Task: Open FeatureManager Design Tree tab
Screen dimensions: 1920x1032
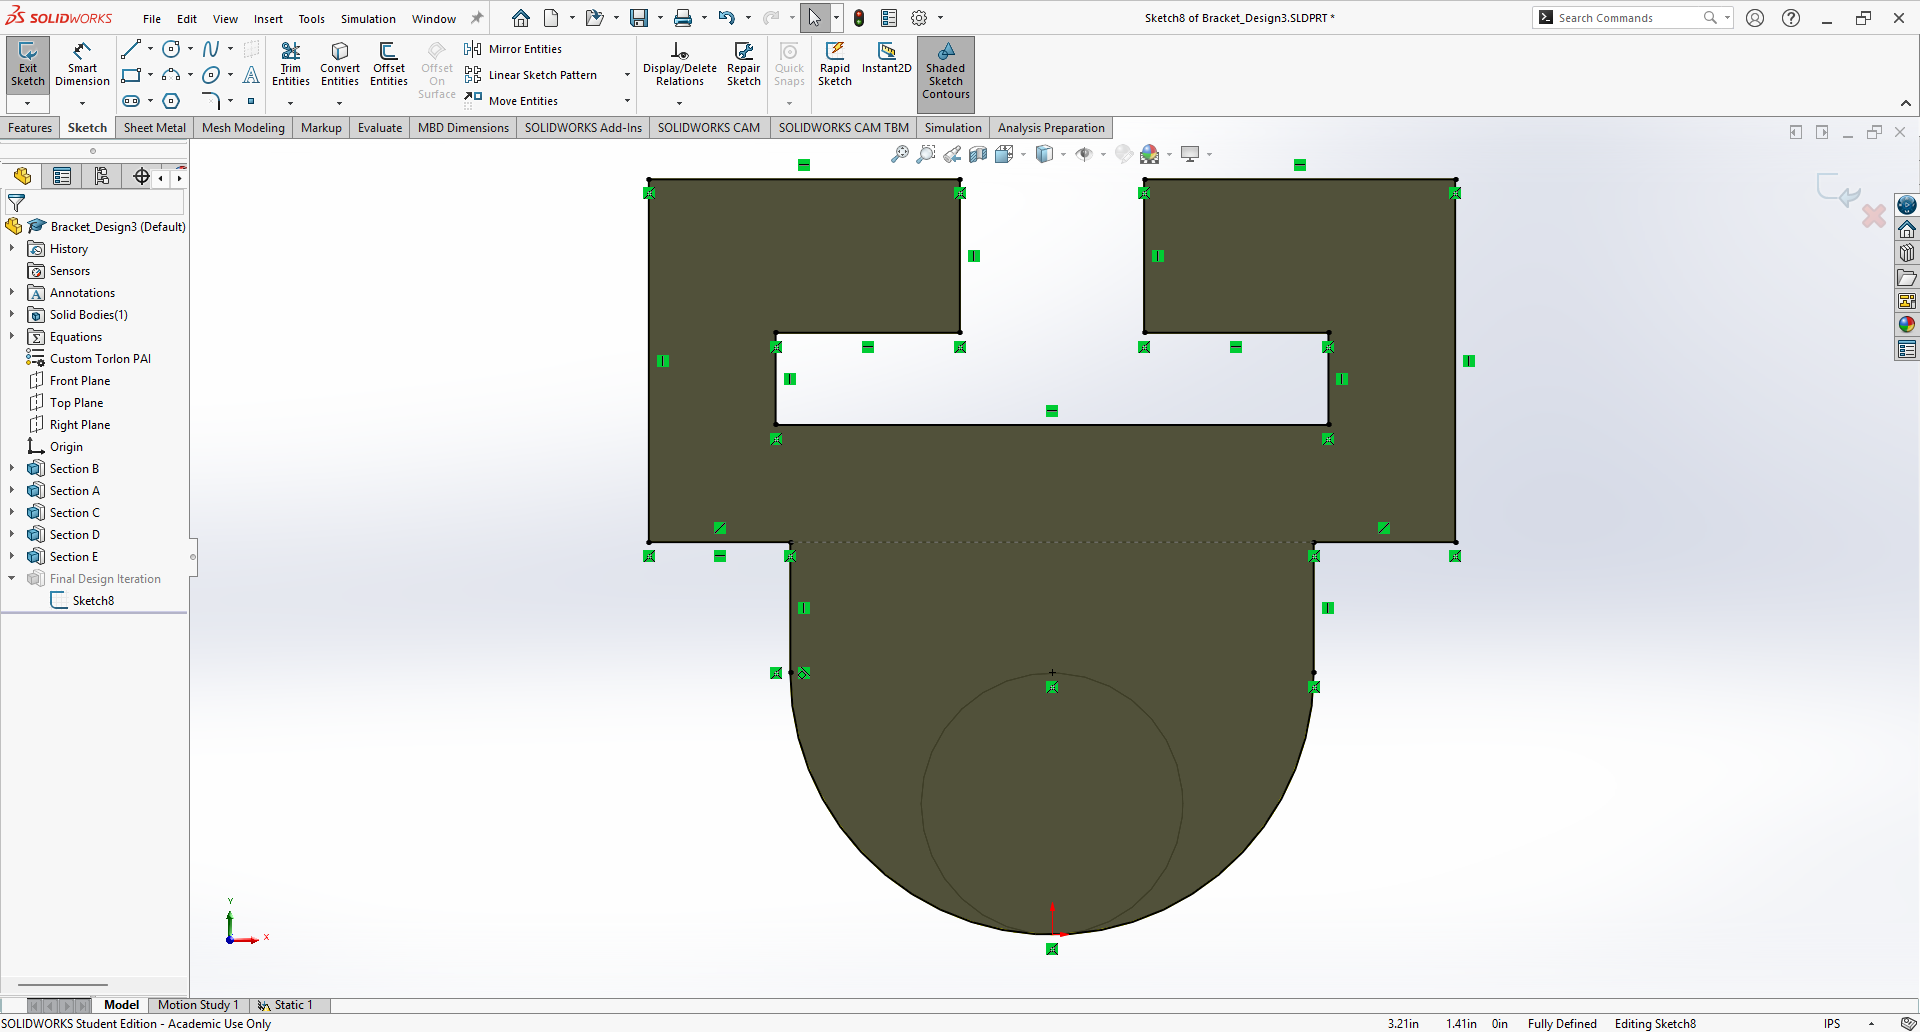Action: tap(22, 177)
